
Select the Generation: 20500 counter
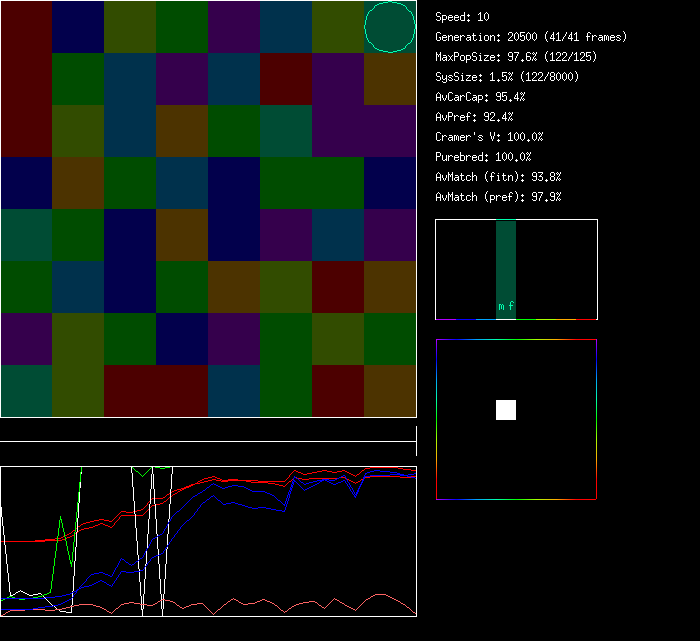click(x=531, y=37)
